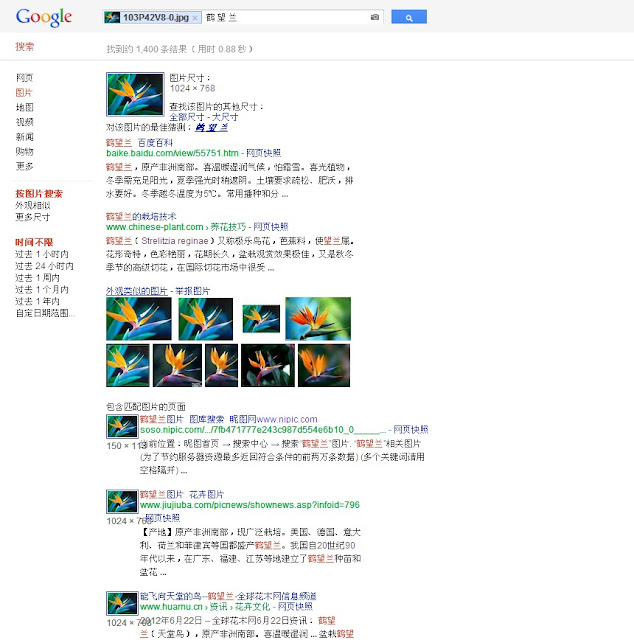The image size is (634, 640).
Task: Open the last thumbnail in second similar images row
Action: click(325, 365)
